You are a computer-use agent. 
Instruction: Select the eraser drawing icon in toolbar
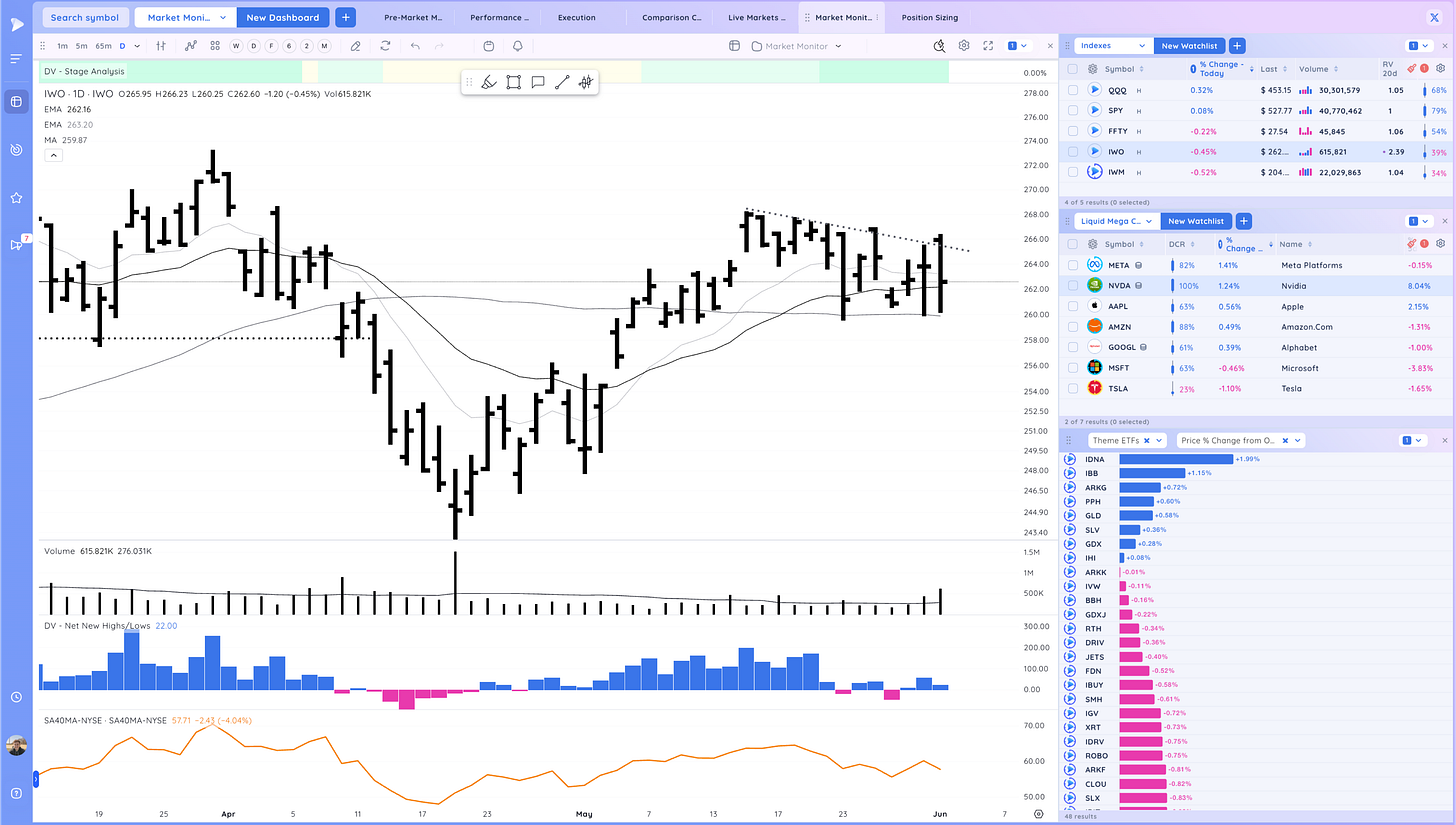[x=355, y=46]
